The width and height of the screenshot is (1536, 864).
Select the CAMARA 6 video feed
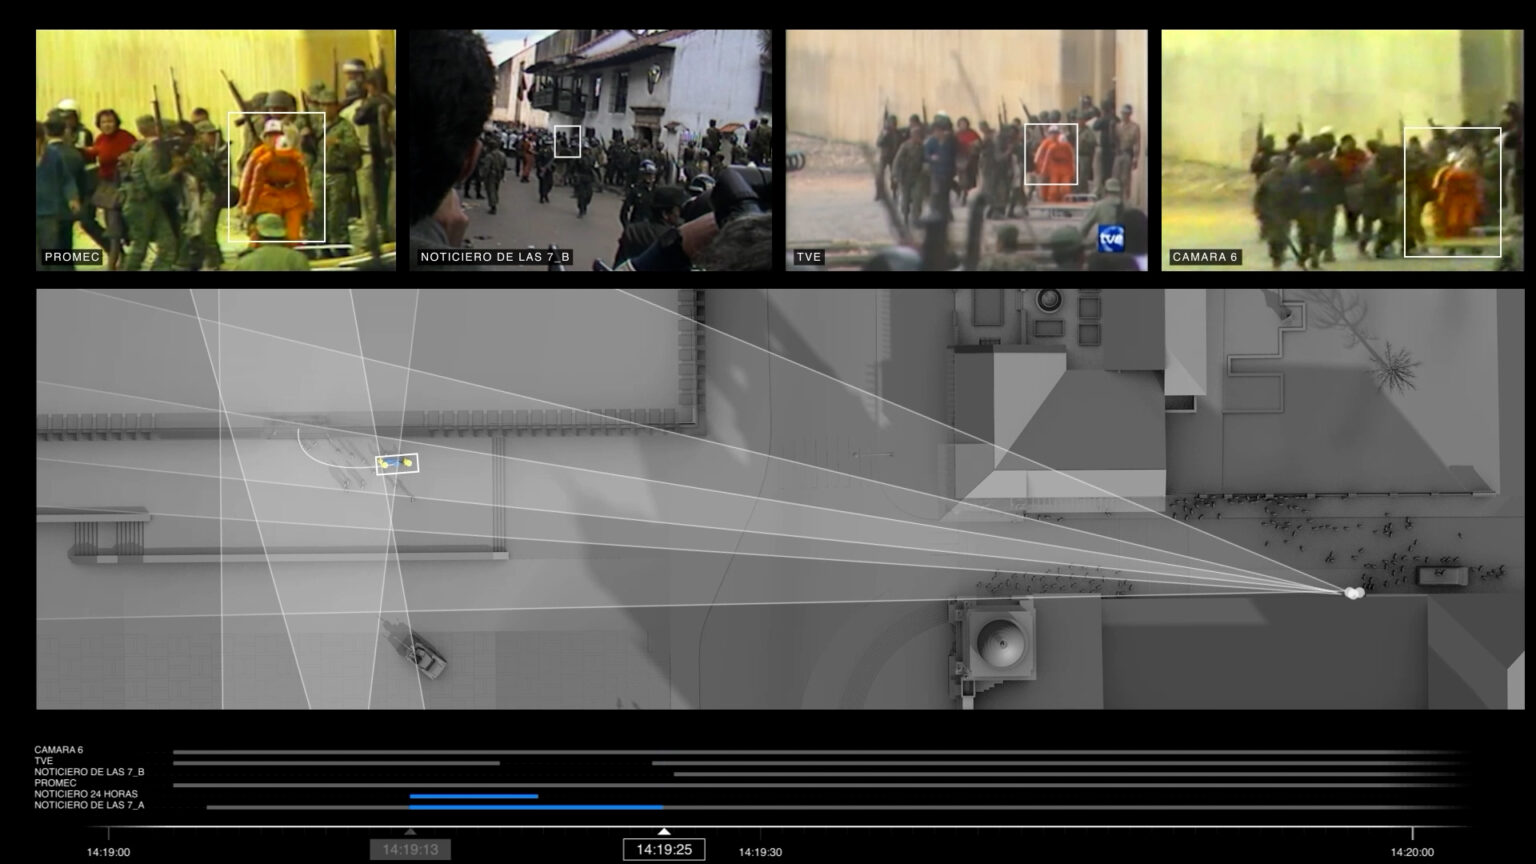point(1342,150)
